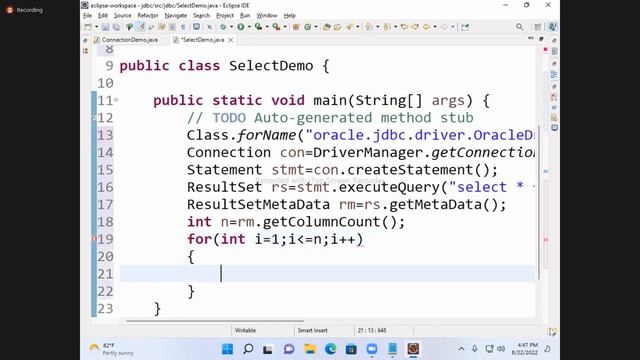Open the Refactor menu
Image resolution: width=640 pixels, height=360 pixels.
(148, 16)
